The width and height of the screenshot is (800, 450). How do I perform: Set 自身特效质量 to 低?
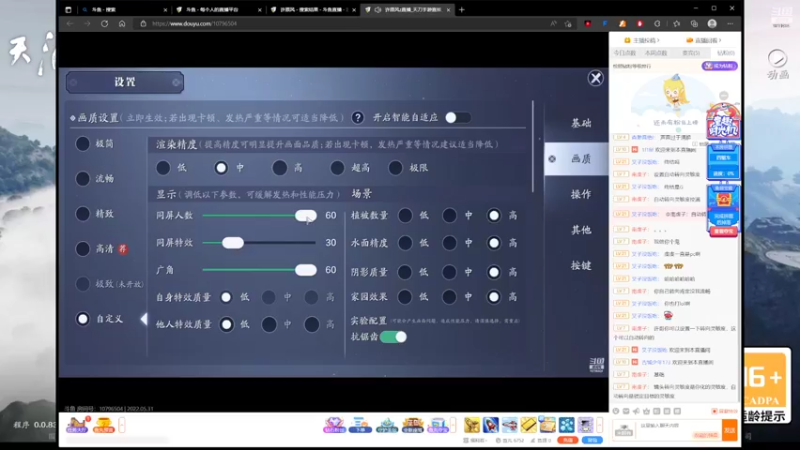pyautogui.click(x=226, y=297)
